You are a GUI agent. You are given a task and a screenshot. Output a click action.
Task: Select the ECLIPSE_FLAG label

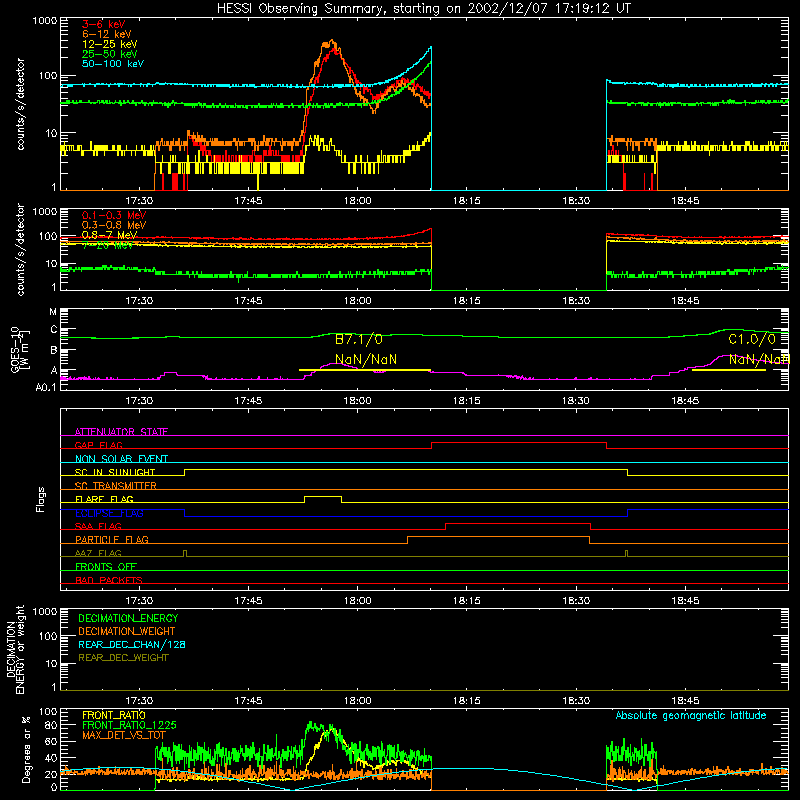tap(109, 513)
